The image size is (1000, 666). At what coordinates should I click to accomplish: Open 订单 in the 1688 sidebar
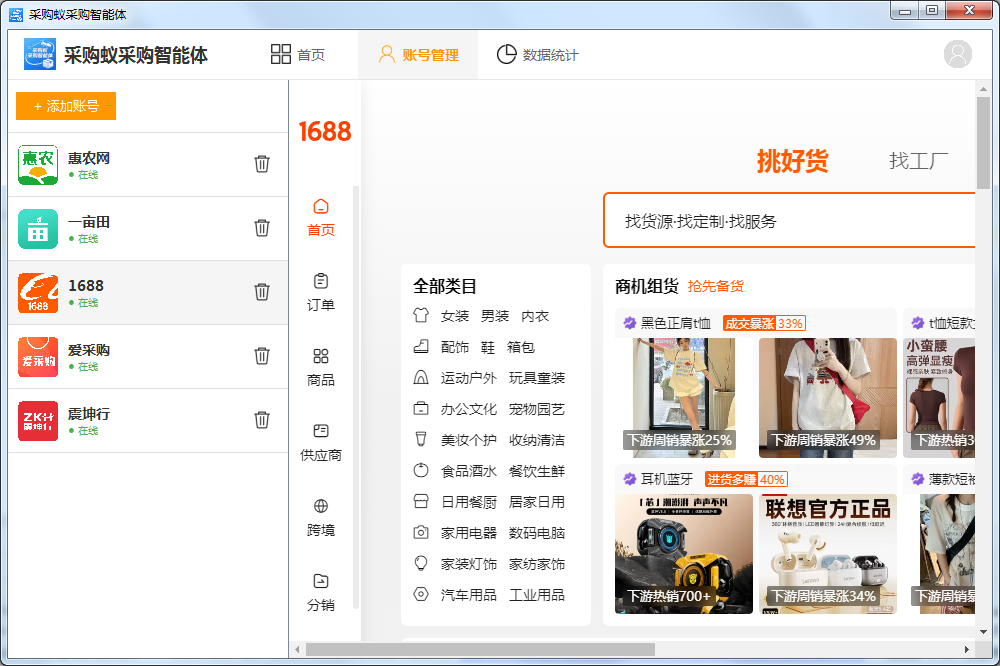pyautogui.click(x=321, y=293)
